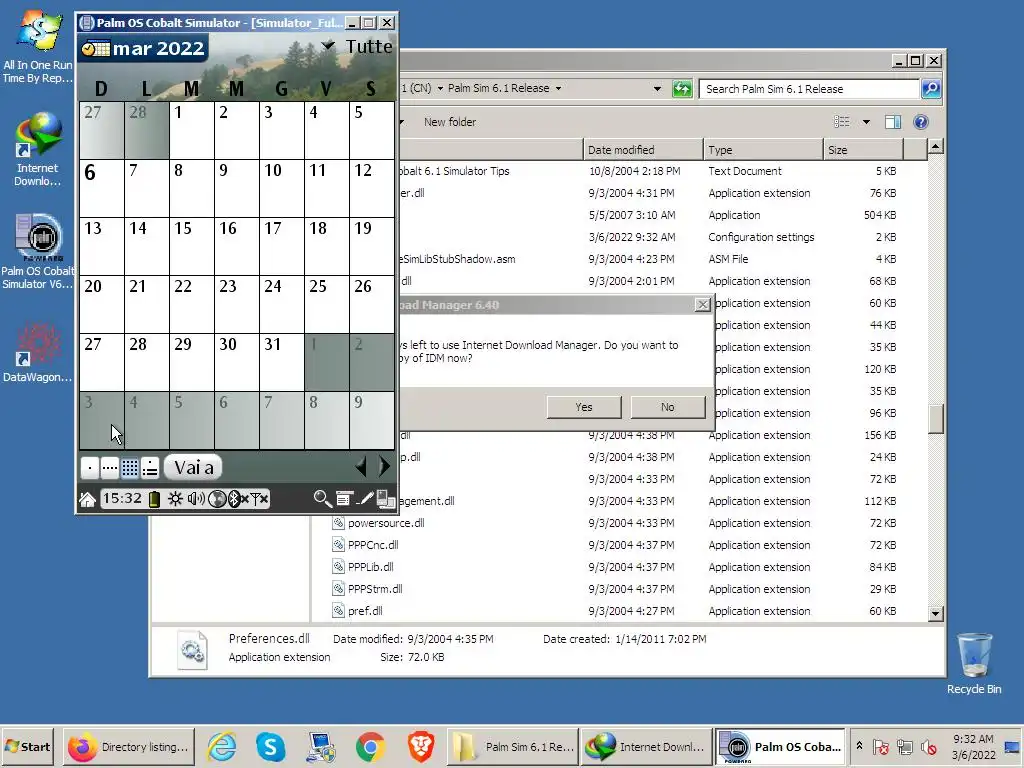The width and height of the screenshot is (1024, 768).
Task: Go to previous month with left arrow
Action: point(361,466)
